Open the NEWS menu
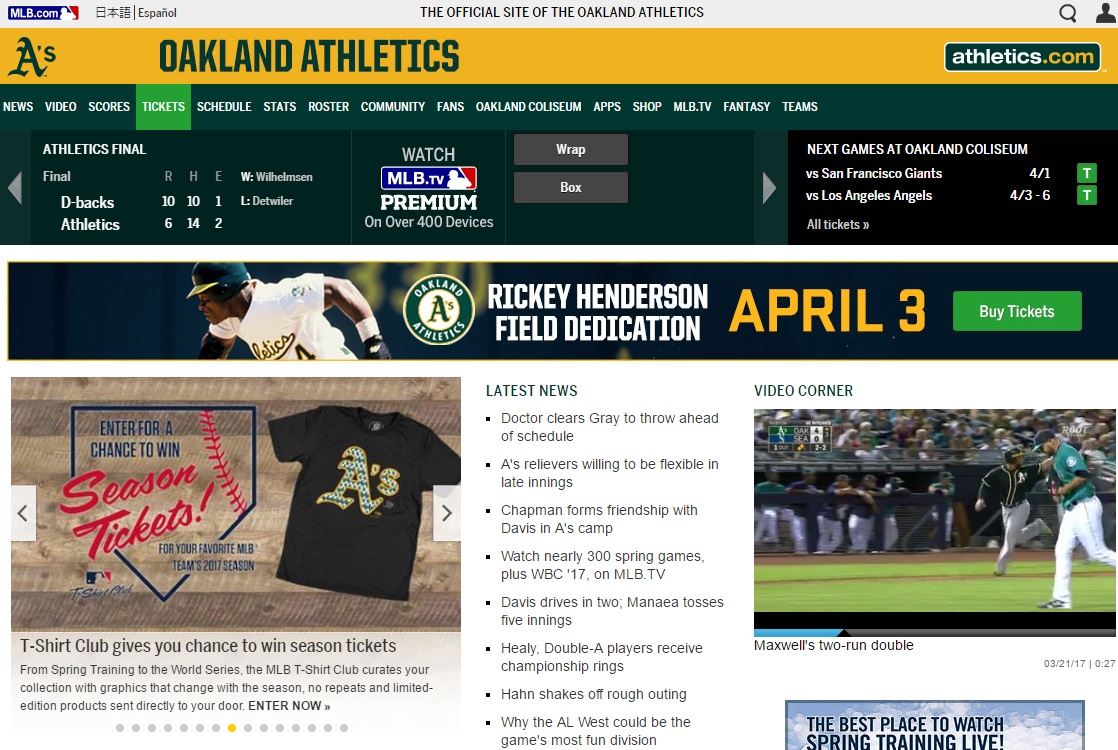This screenshot has height=750, width=1118. click(x=18, y=107)
